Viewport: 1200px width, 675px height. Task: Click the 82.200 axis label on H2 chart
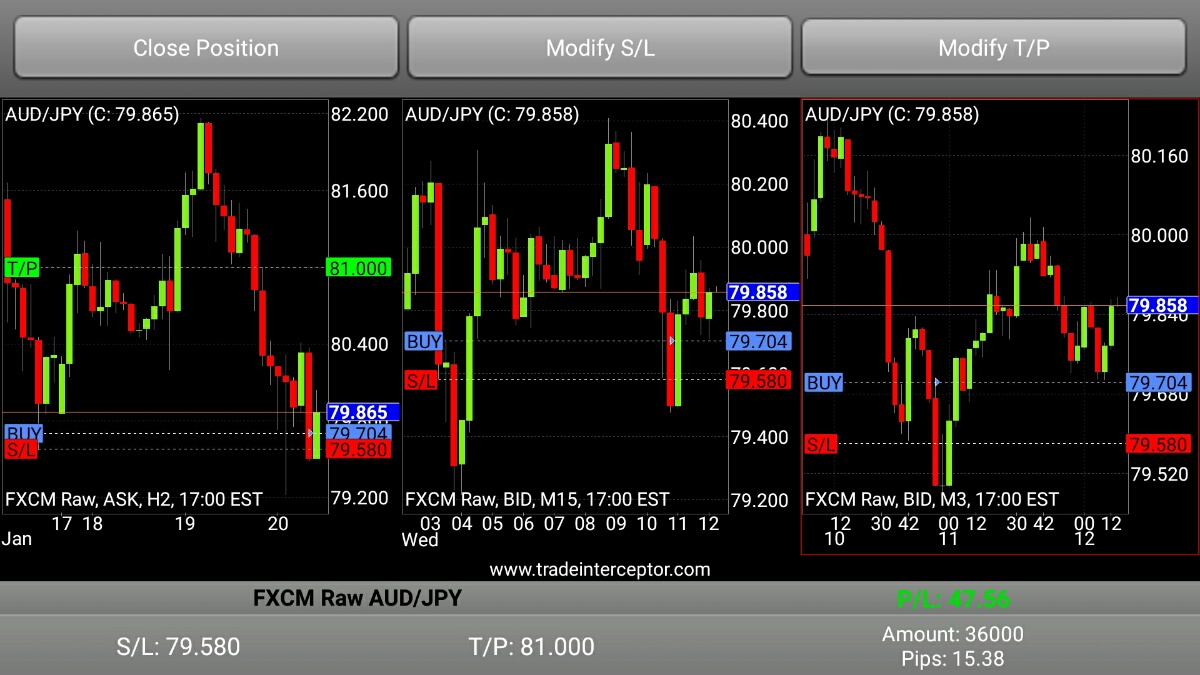coord(359,115)
